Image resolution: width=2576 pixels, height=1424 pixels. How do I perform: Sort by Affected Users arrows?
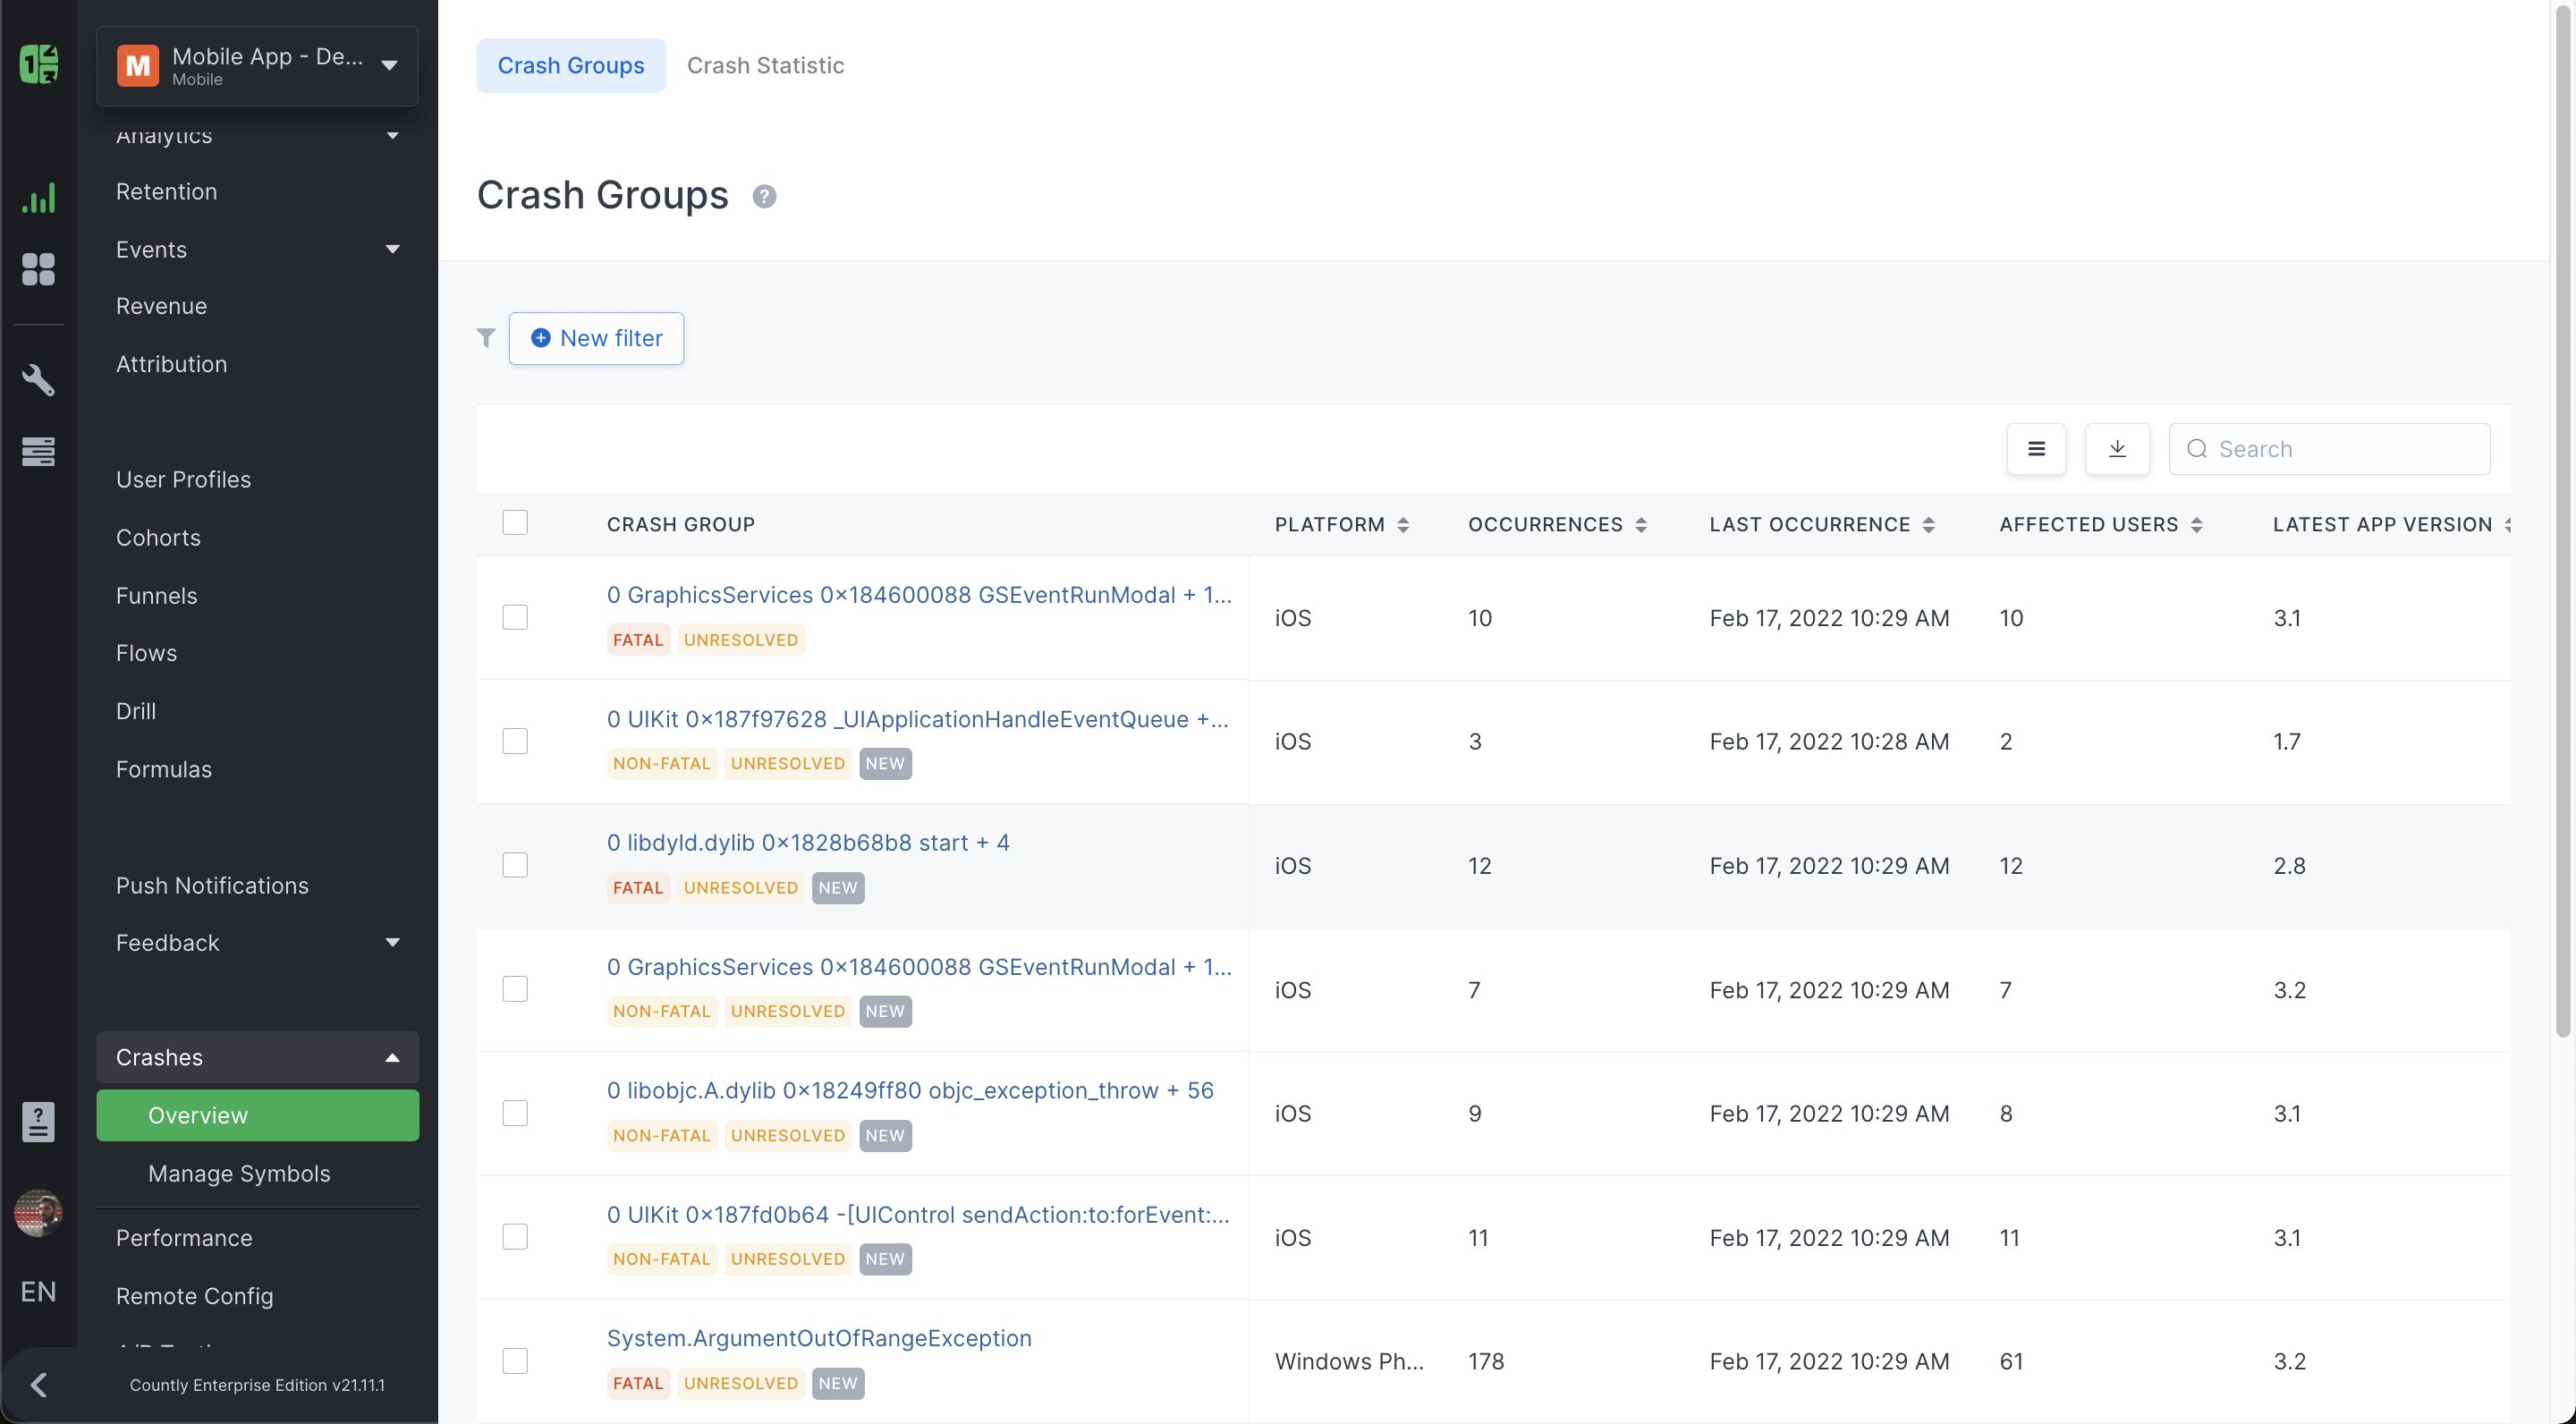[2197, 525]
